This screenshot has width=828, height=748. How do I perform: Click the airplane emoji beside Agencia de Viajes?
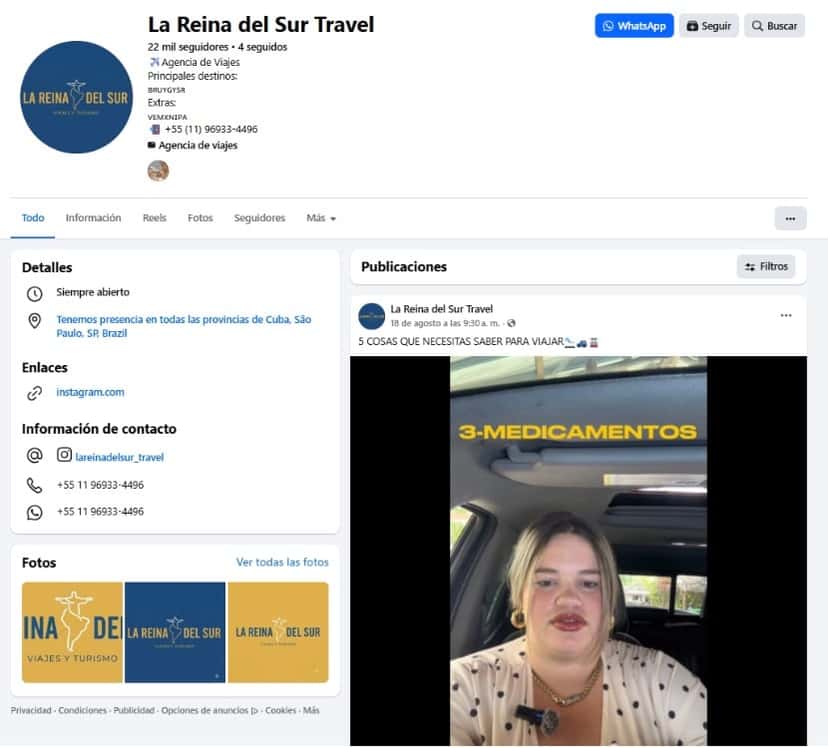pyautogui.click(x=154, y=62)
